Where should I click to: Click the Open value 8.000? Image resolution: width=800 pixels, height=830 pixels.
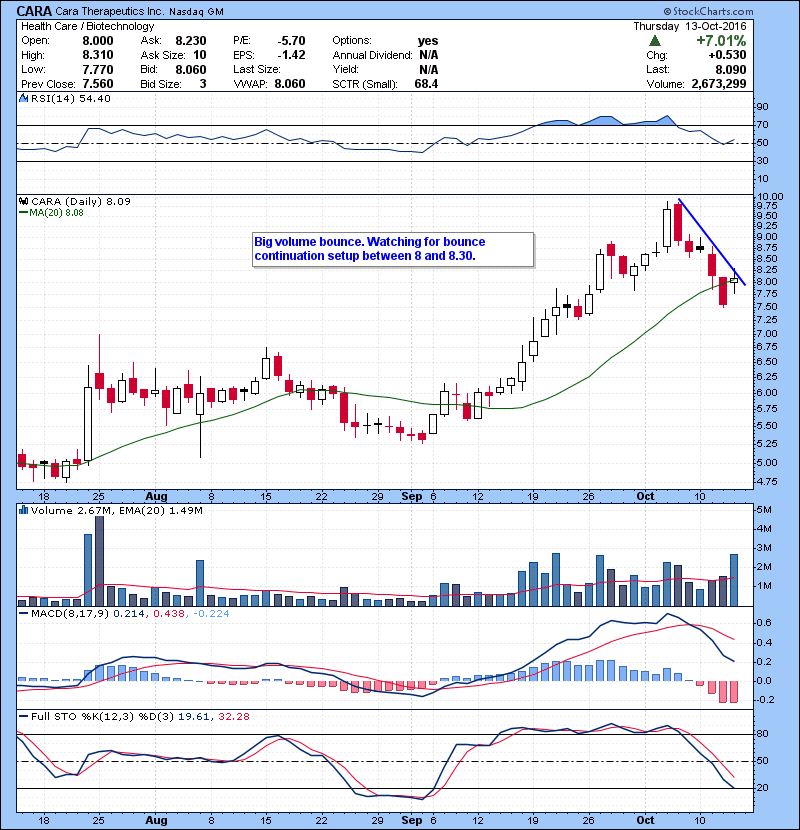pyautogui.click(x=98, y=41)
